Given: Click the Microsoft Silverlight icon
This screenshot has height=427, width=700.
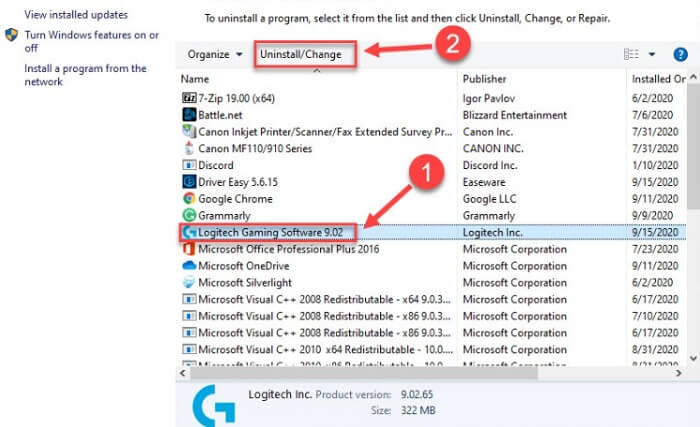Looking at the screenshot, I should click(x=189, y=282).
